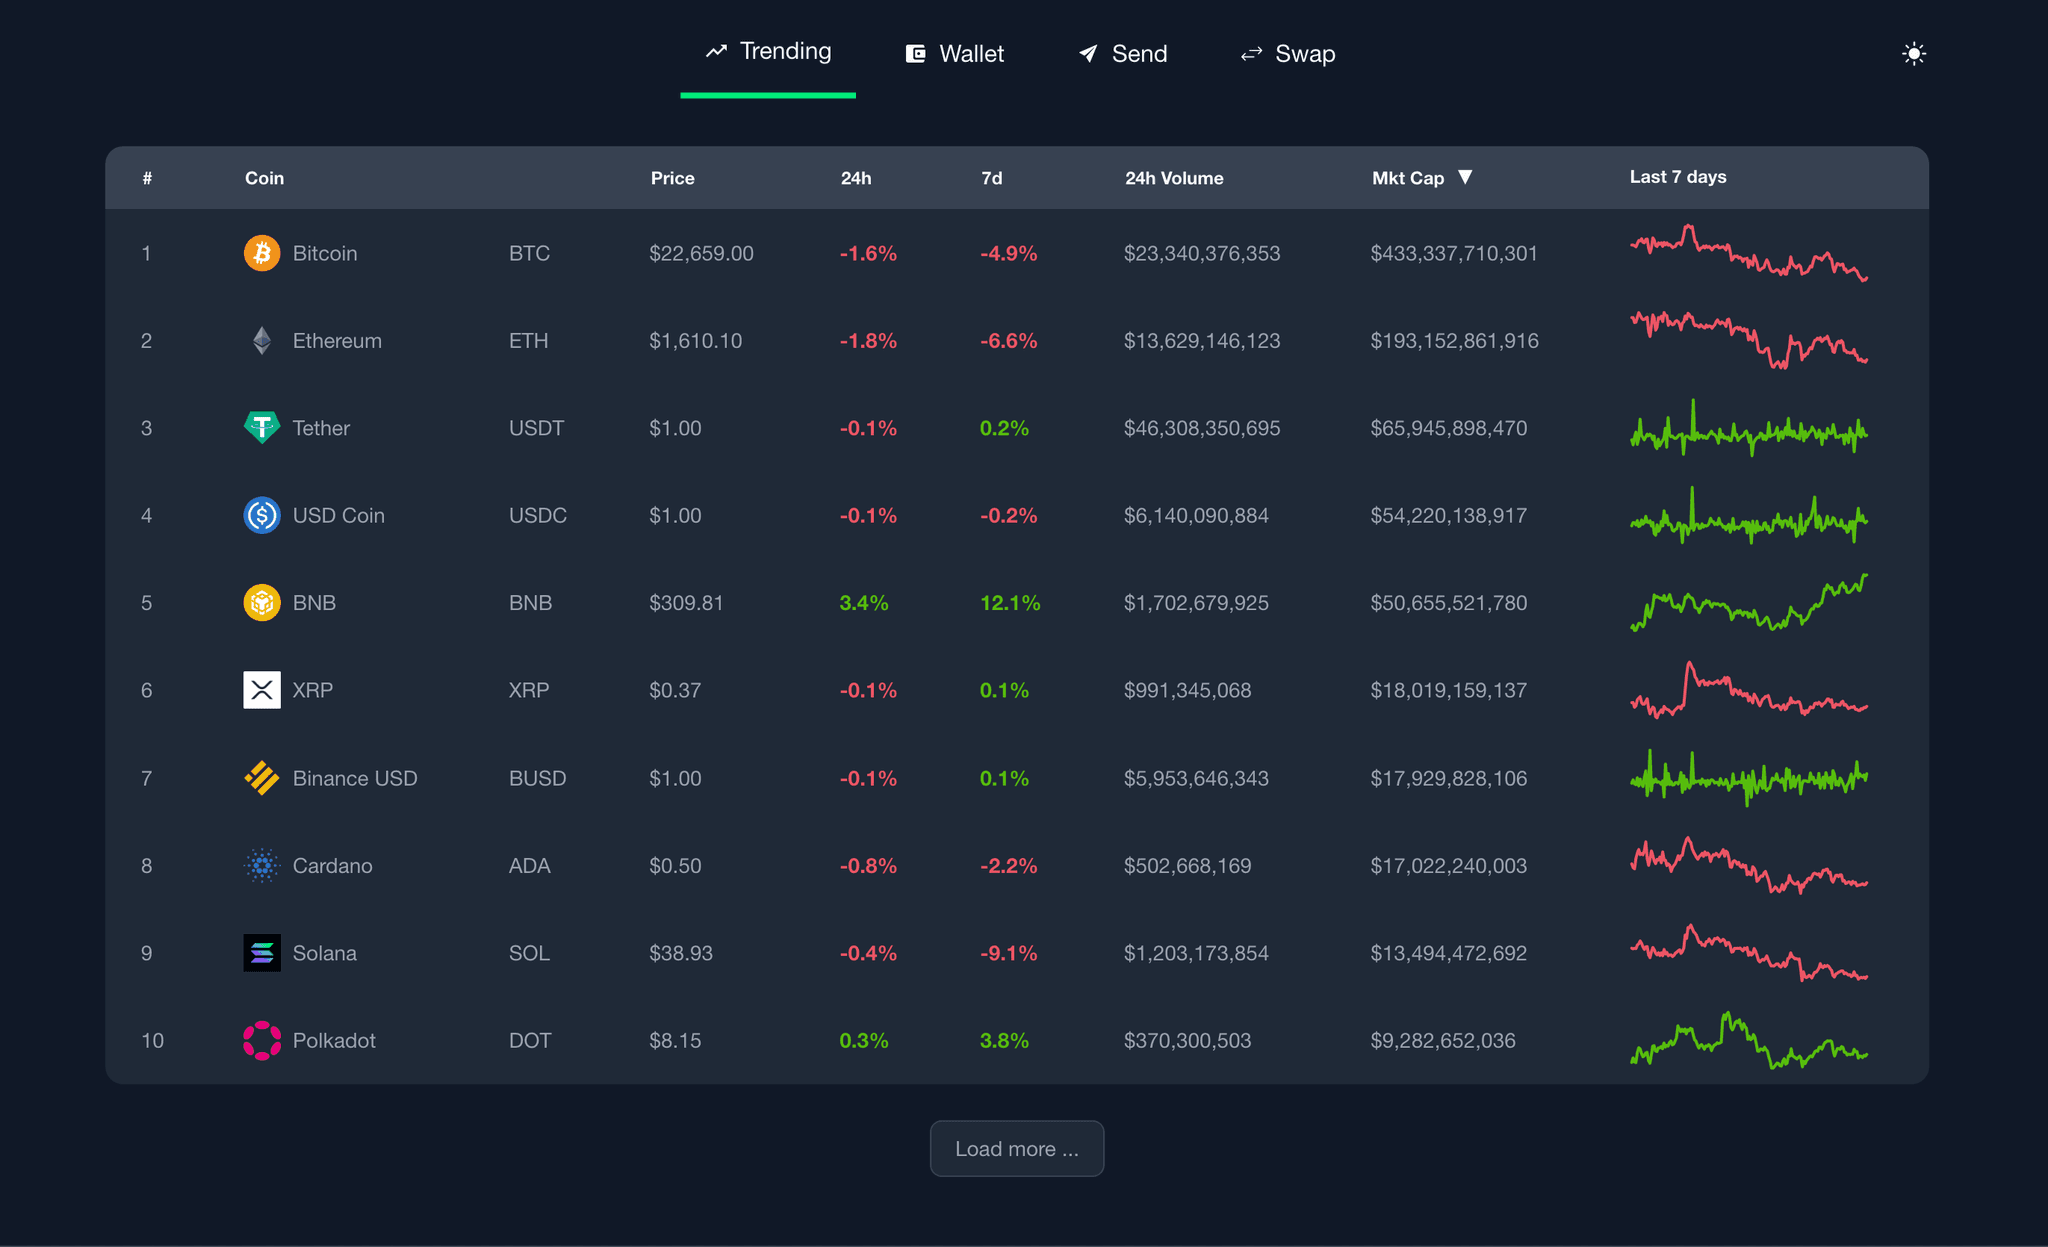This screenshot has width=2048, height=1247.
Task: Click the Cardano coin logo
Action: pyautogui.click(x=262, y=866)
